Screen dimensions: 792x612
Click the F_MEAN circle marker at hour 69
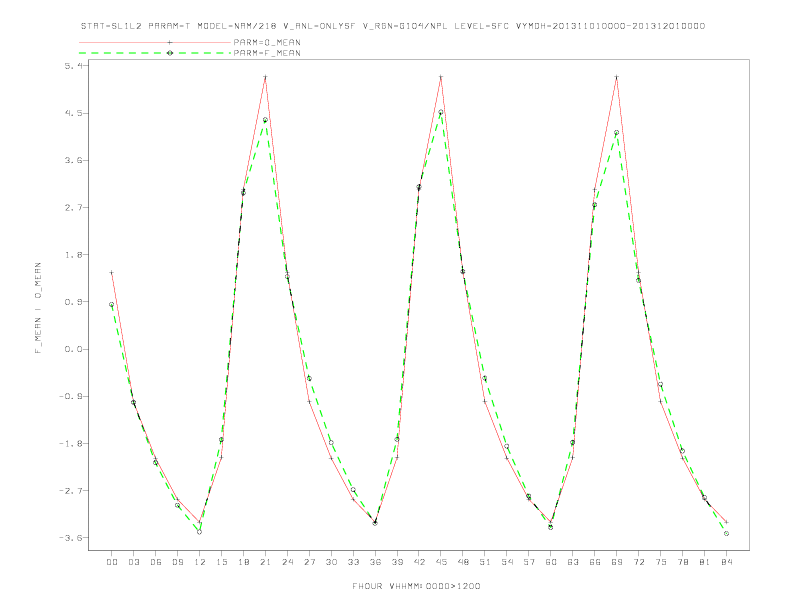tap(617, 133)
